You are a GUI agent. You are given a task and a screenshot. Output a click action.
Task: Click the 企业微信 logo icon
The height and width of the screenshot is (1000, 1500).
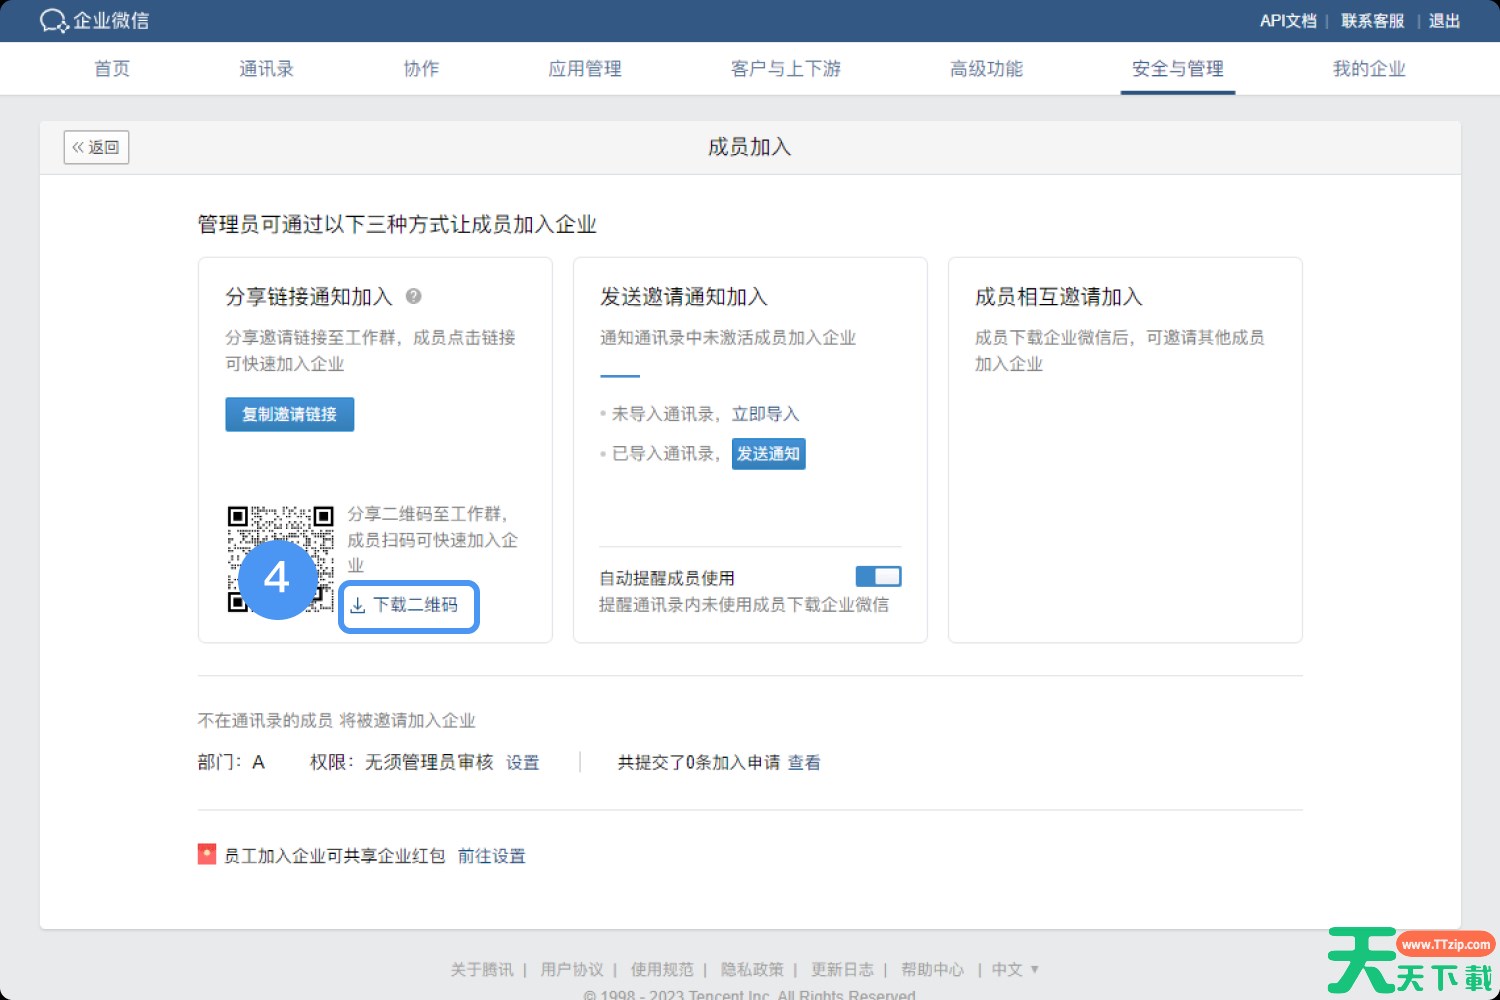(x=53, y=21)
